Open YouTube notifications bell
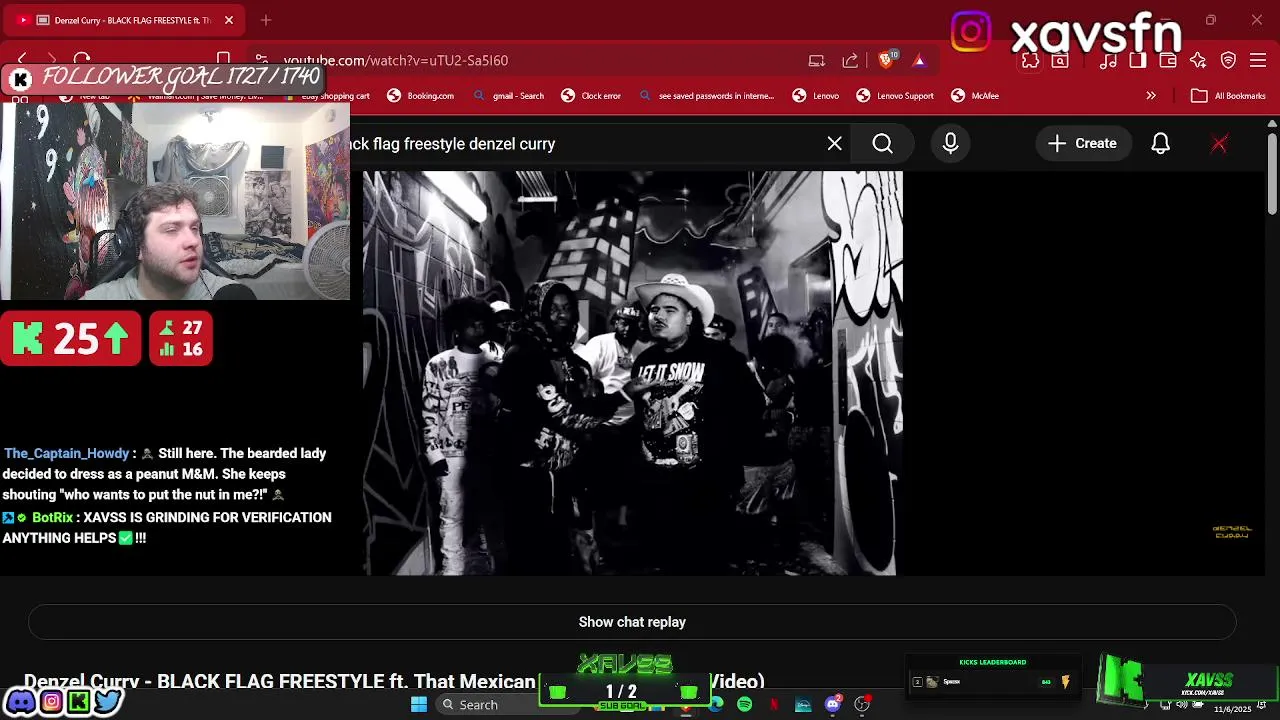This screenshot has height=720, width=1280. pos(1160,144)
